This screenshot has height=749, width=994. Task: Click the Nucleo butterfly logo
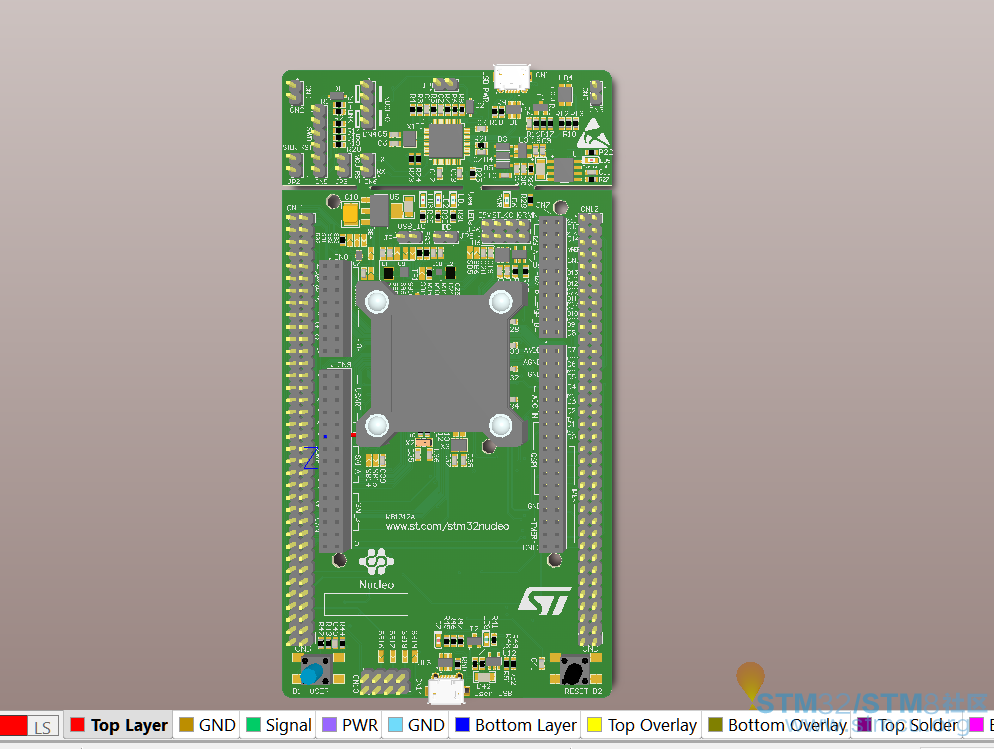click(377, 561)
